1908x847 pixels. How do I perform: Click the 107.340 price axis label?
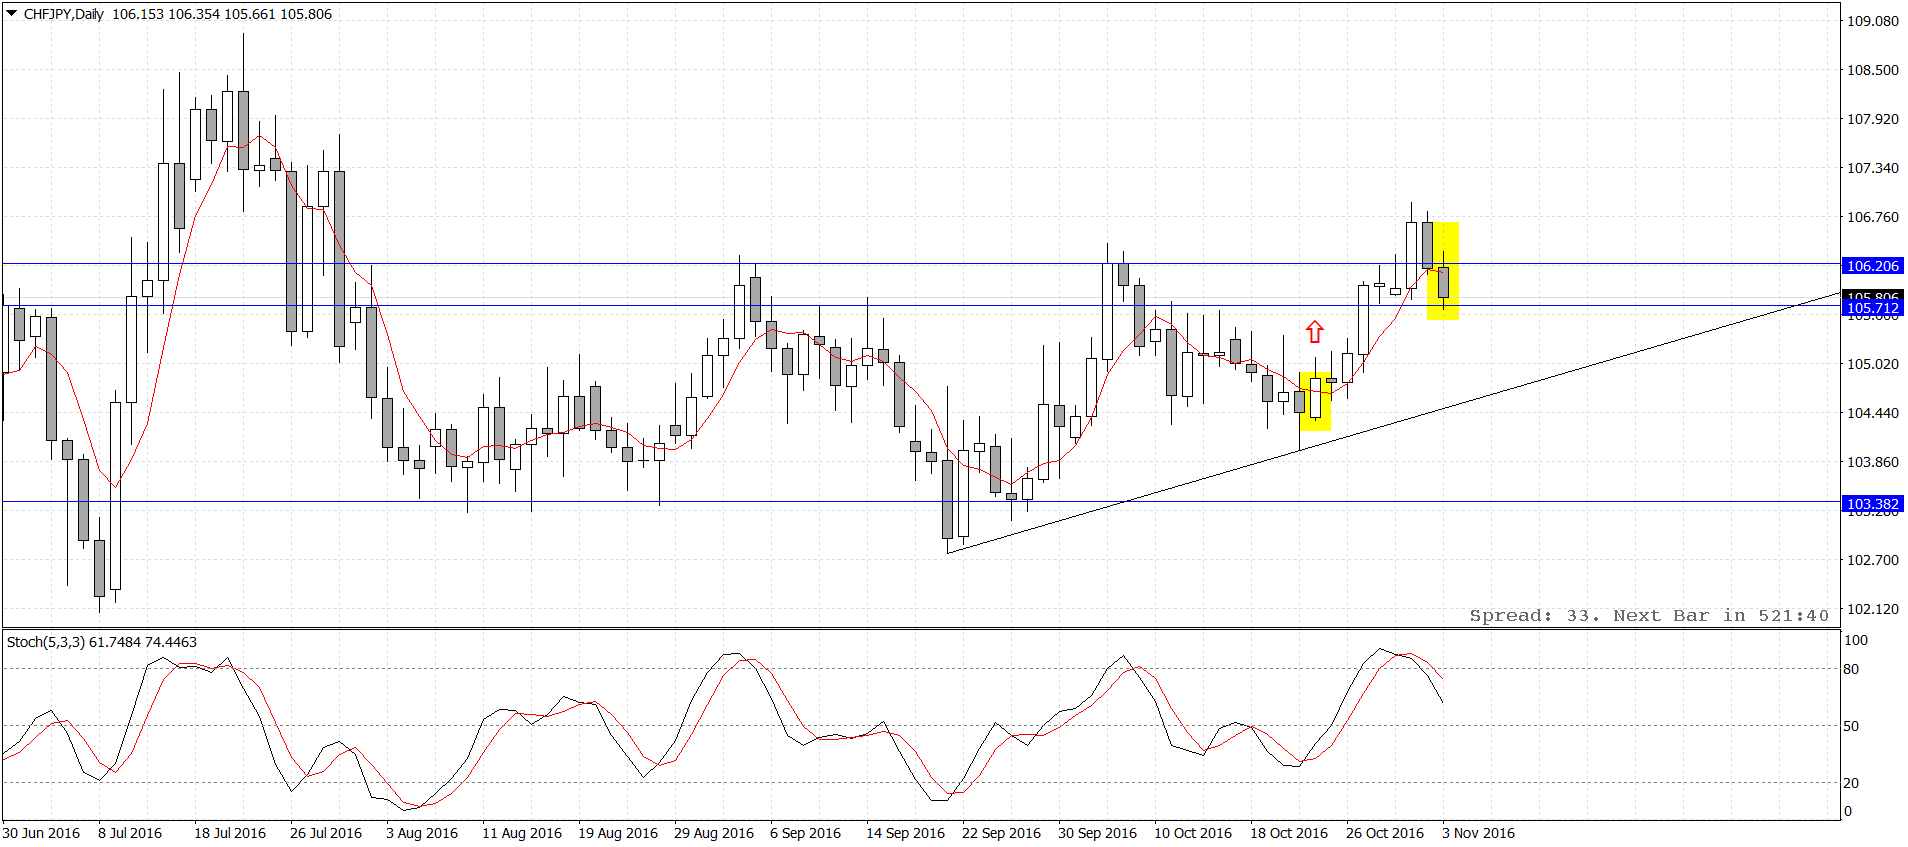1873,168
